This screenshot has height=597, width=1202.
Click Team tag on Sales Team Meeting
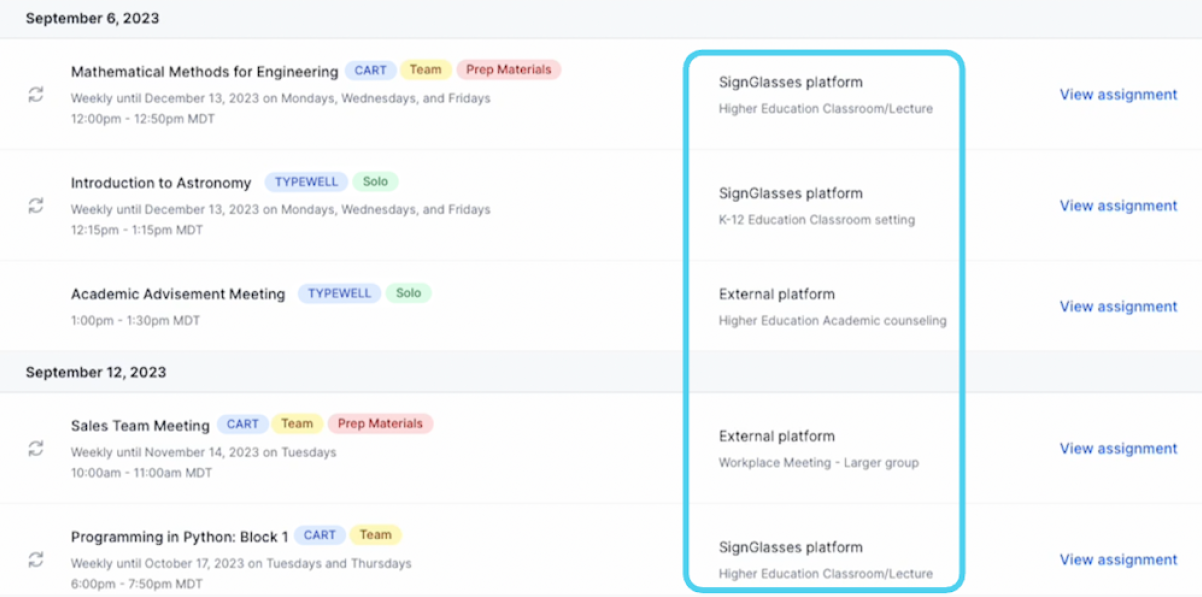tap(297, 424)
